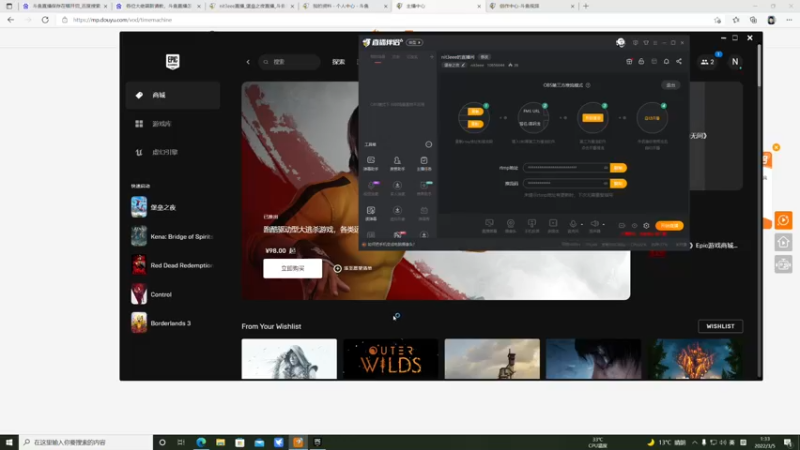The width and height of the screenshot is (800, 450).
Task: Launch 堡垒之夜 from quick launch
Action: (x=171, y=207)
